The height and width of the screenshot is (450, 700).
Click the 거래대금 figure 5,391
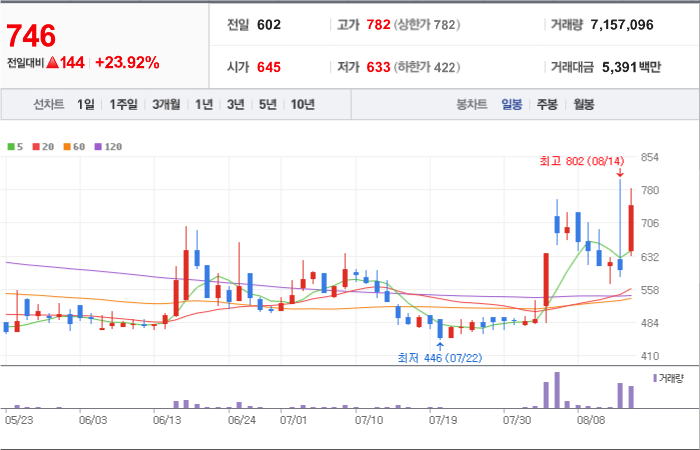pos(619,67)
